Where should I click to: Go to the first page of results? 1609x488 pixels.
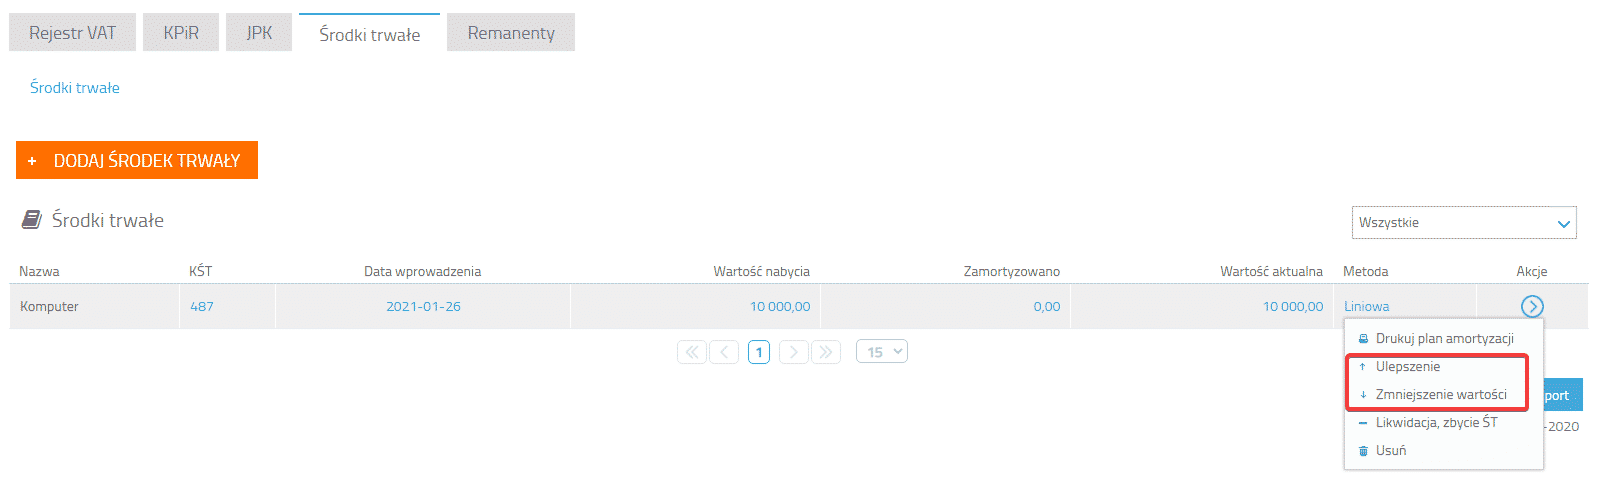[692, 352]
